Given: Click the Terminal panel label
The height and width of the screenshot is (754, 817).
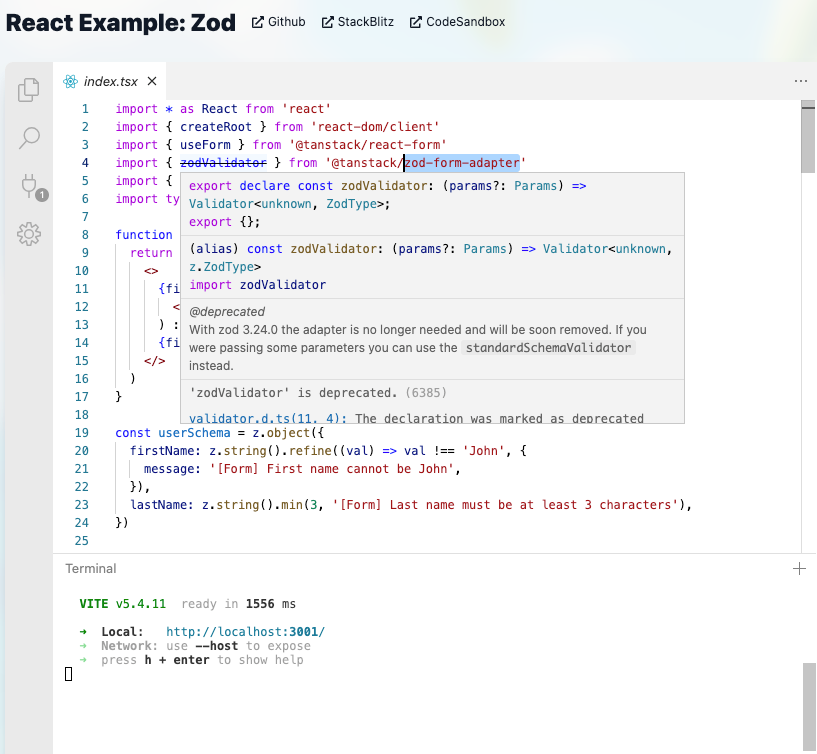Looking at the screenshot, I should (x=90, y=567).
